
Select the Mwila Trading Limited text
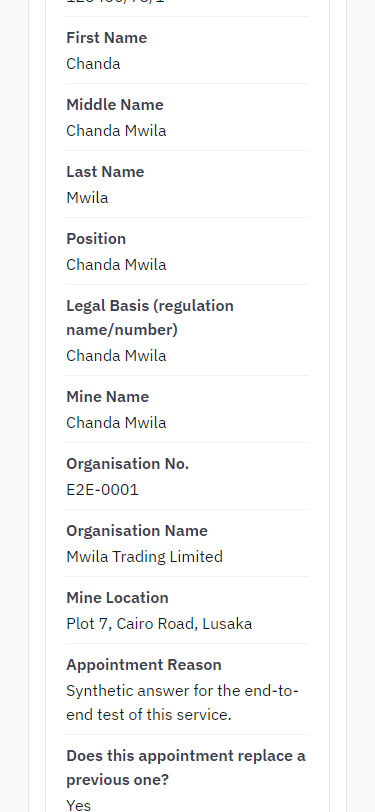(145, 557)
